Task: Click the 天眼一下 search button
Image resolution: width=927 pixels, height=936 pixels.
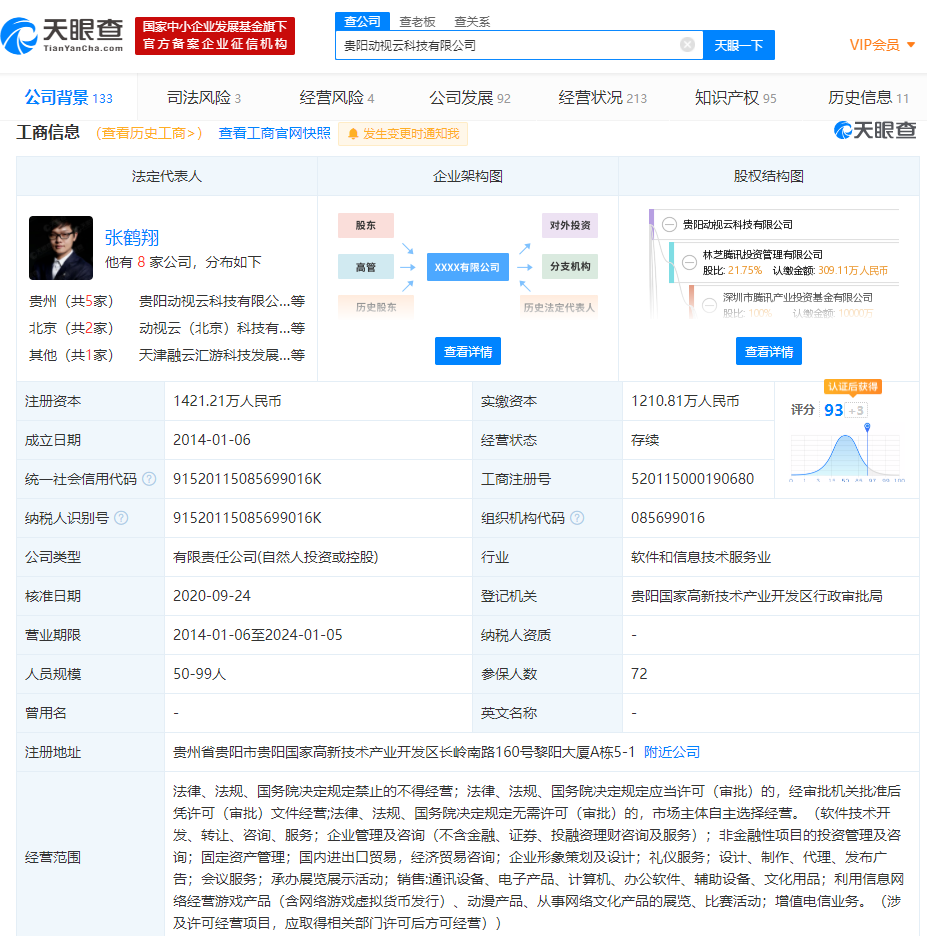Action: pos(738,45)
